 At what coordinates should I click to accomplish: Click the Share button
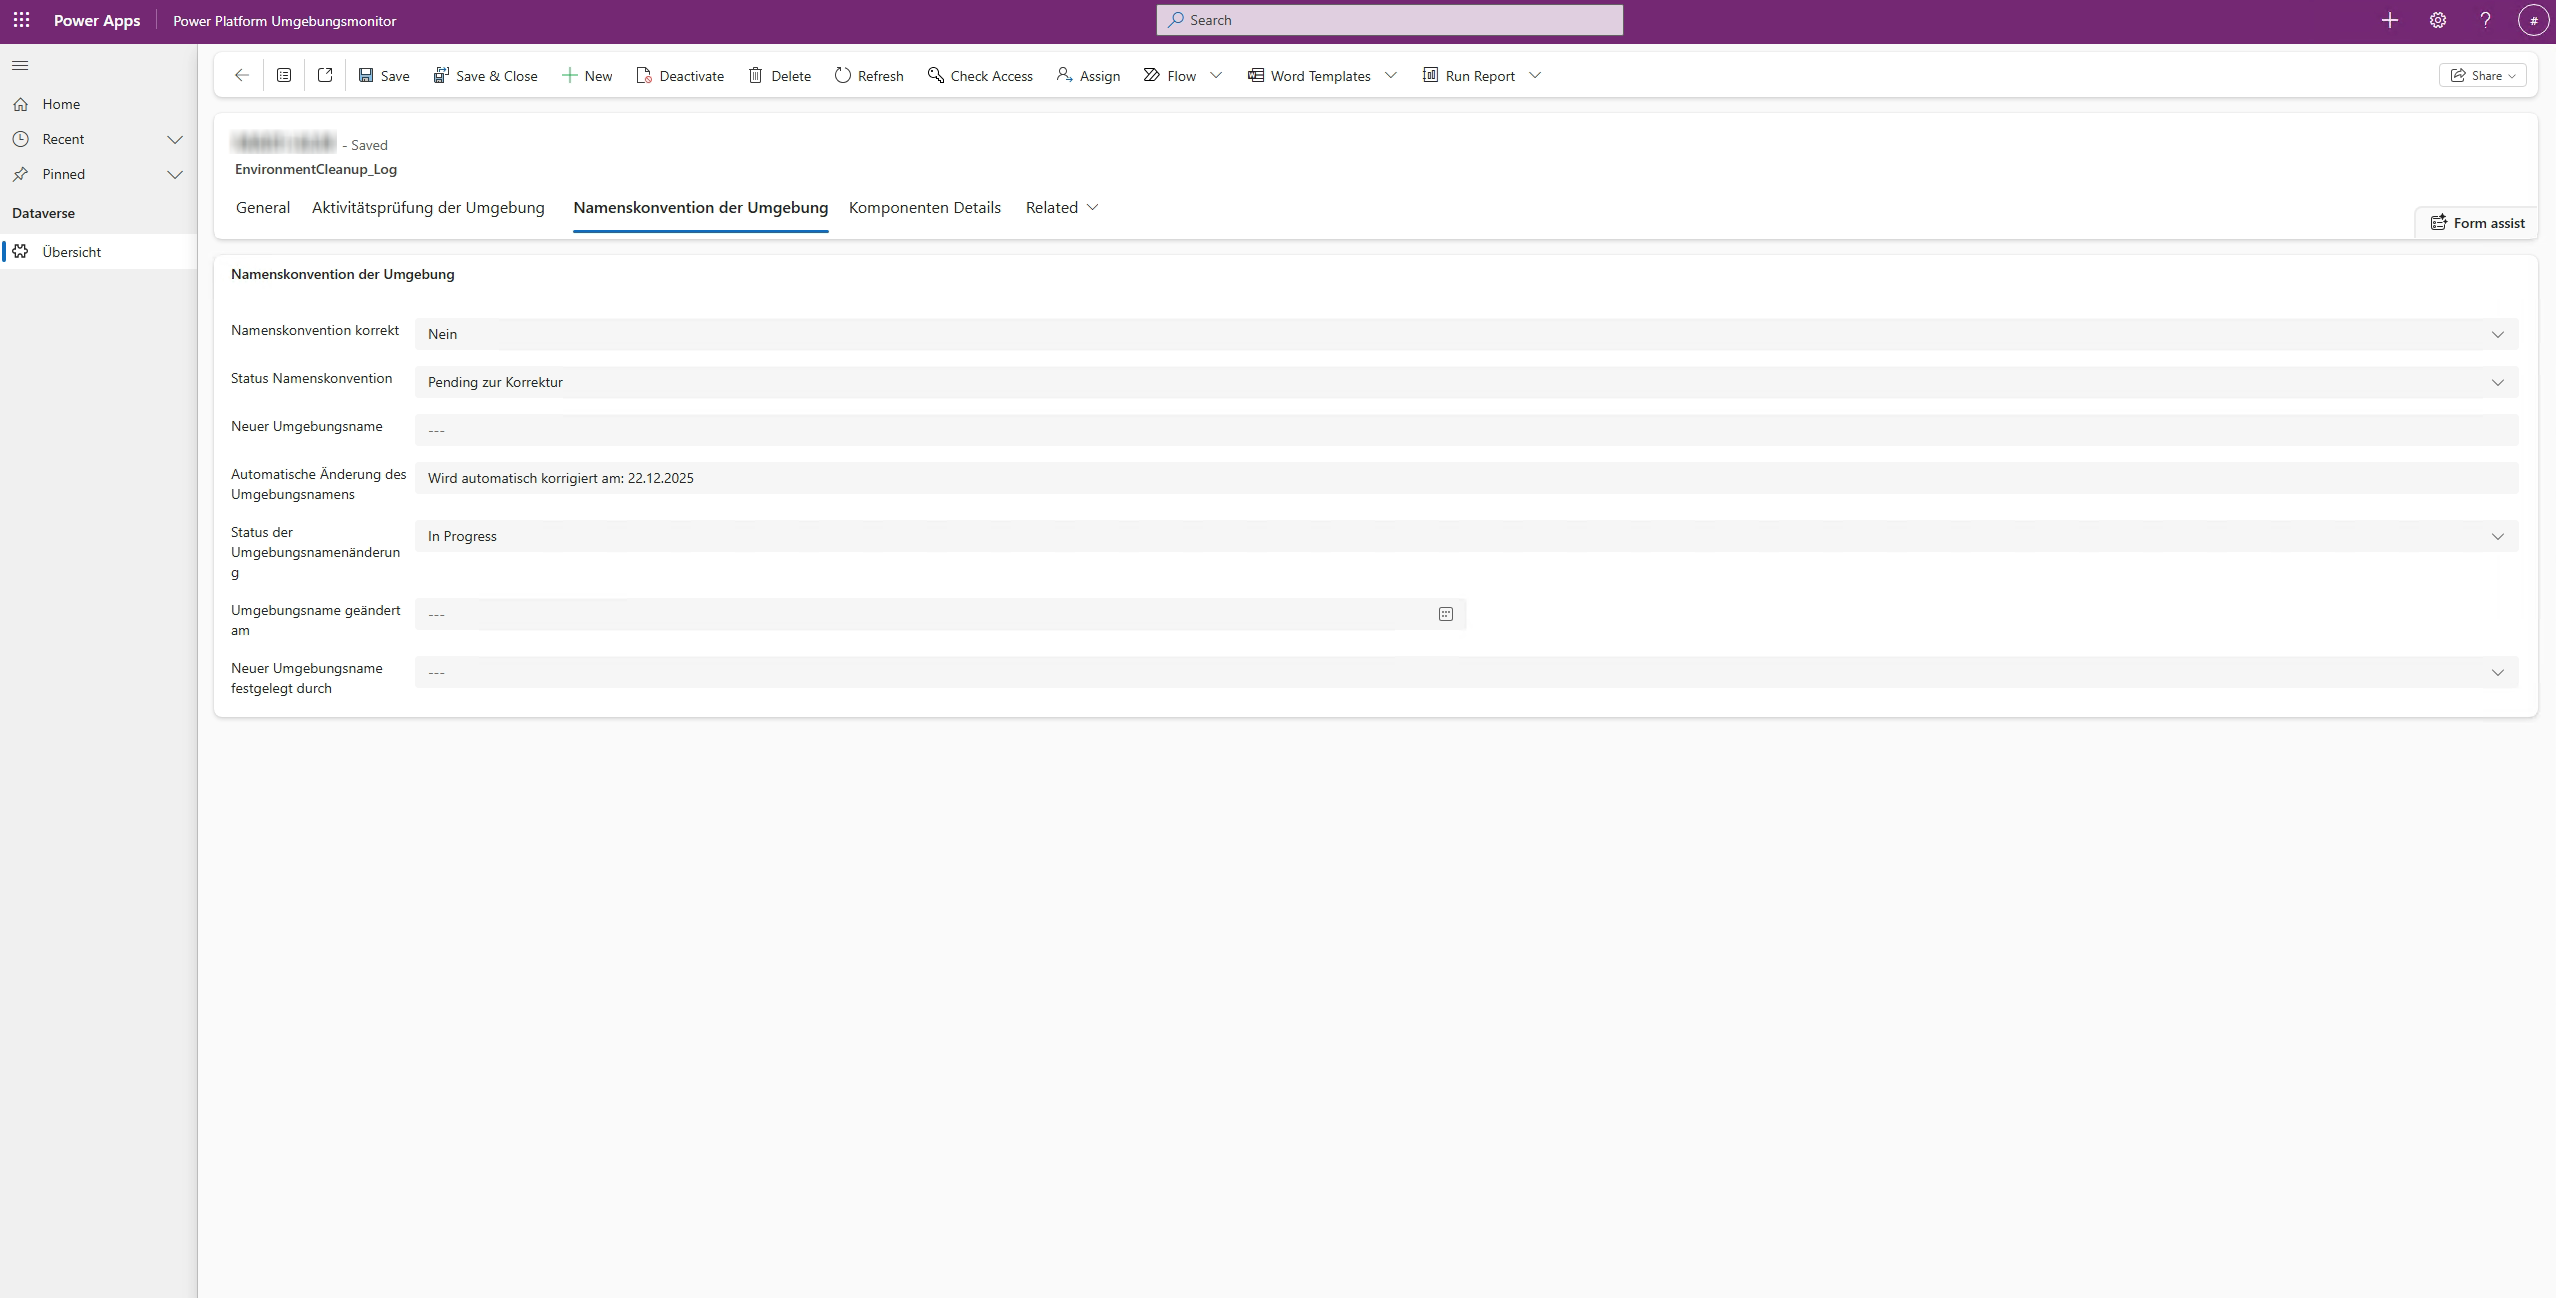point(2482,75)
